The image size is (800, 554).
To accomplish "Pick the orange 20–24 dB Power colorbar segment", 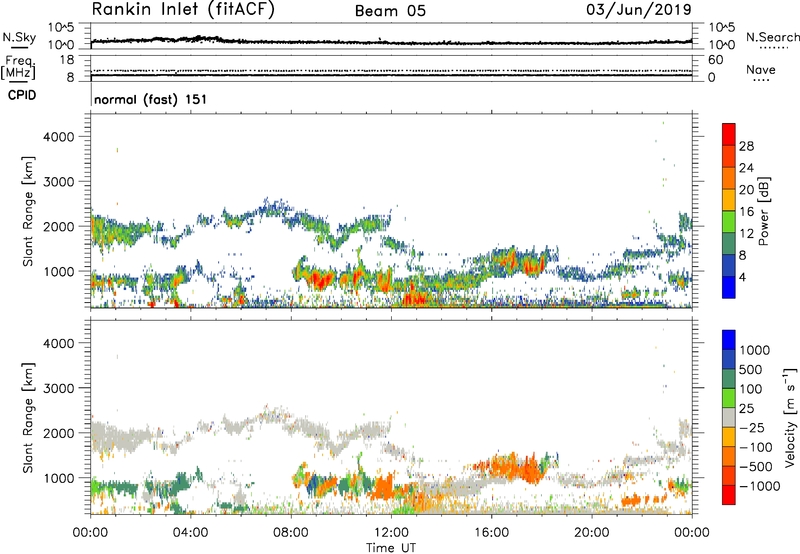I will pos(729,178).
